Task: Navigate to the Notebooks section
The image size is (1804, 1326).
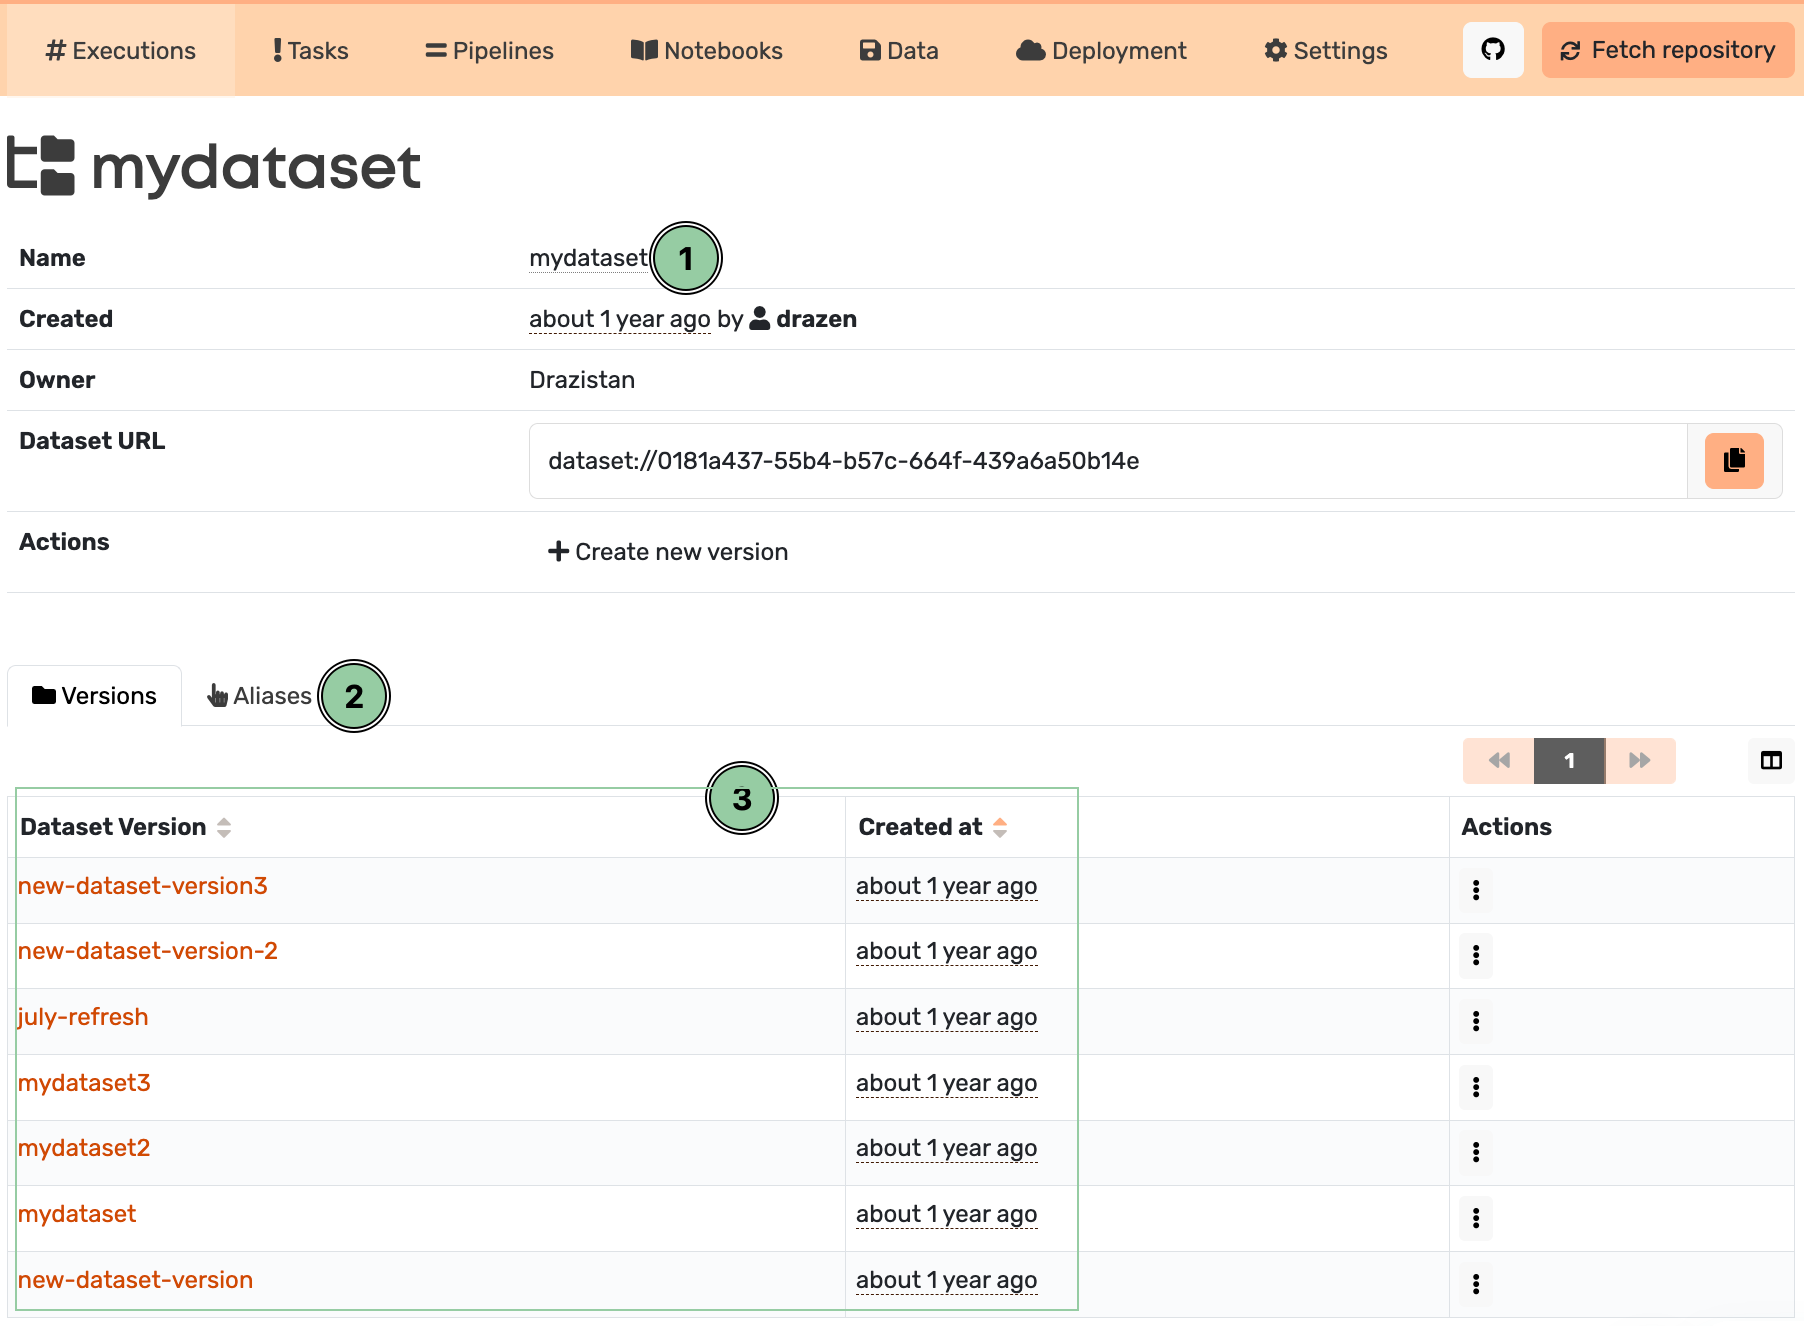Action: click(706, 51)
